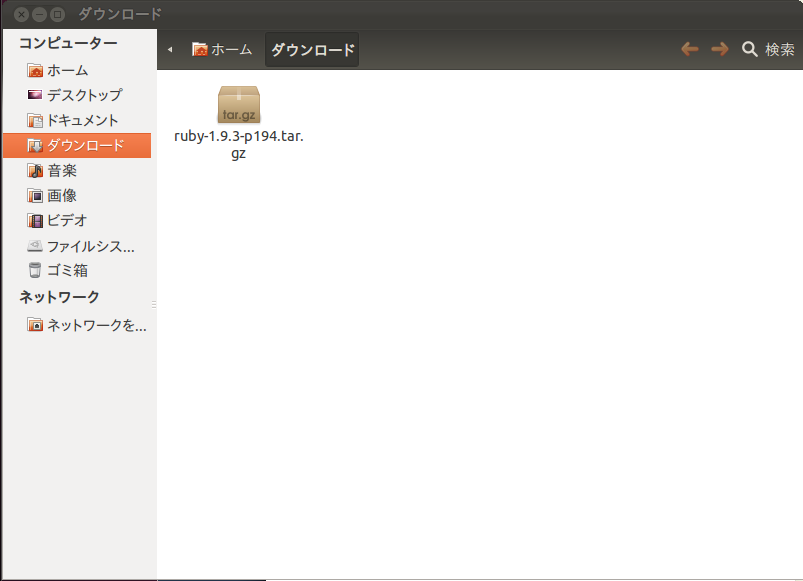The height and width of the screenshot is (581, 803).
Task: Select ruby-1.9.3-p194.tar.gz file name
Action: pos(239,145)
